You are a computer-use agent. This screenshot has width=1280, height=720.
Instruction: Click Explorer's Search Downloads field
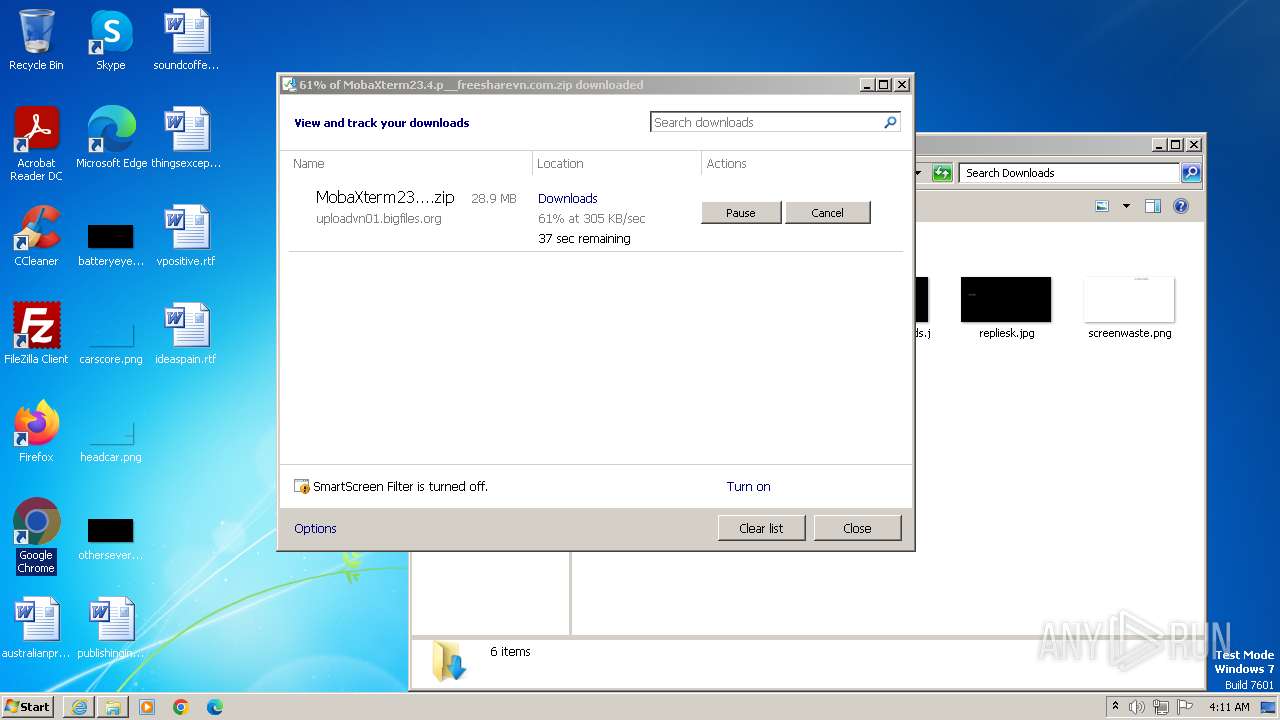(x=1068, y=173)
